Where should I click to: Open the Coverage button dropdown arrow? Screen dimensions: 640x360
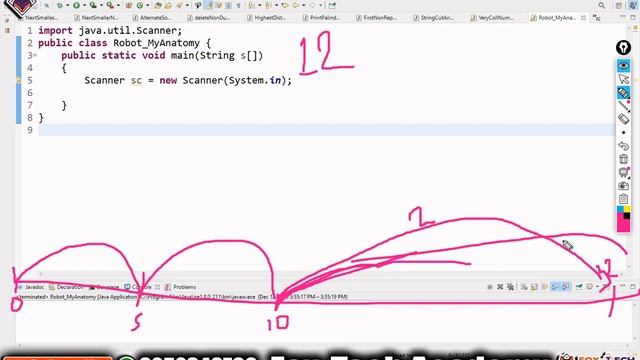click(101, 5)
